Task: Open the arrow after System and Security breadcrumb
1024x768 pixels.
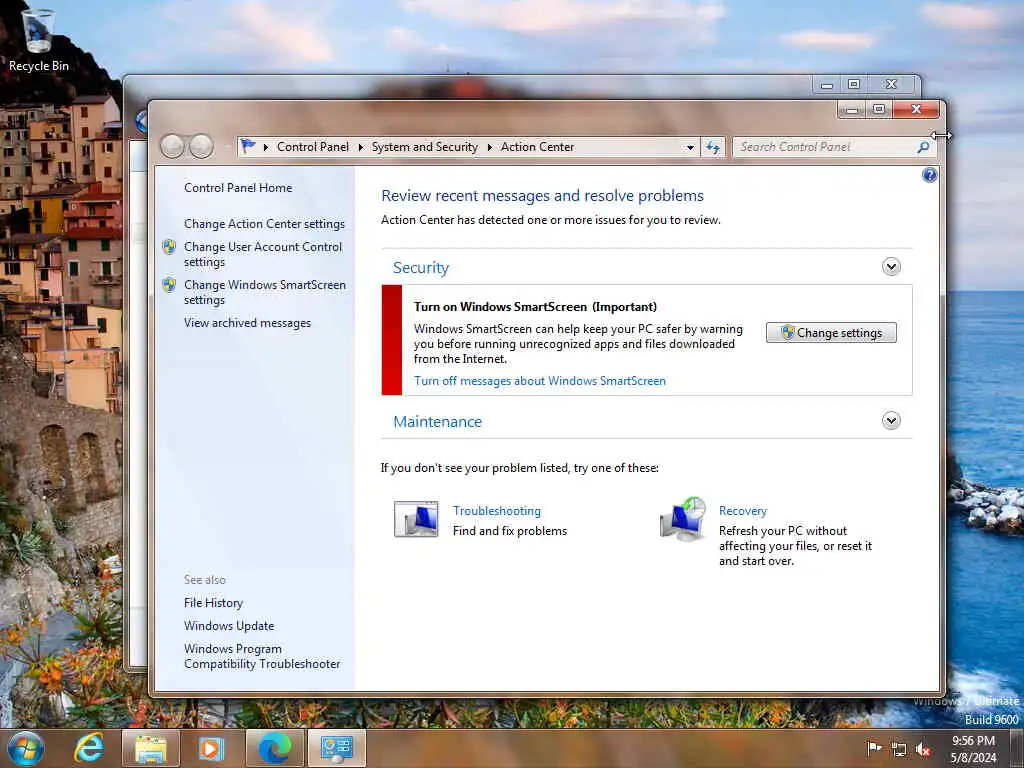Action: tap(490, 148)
